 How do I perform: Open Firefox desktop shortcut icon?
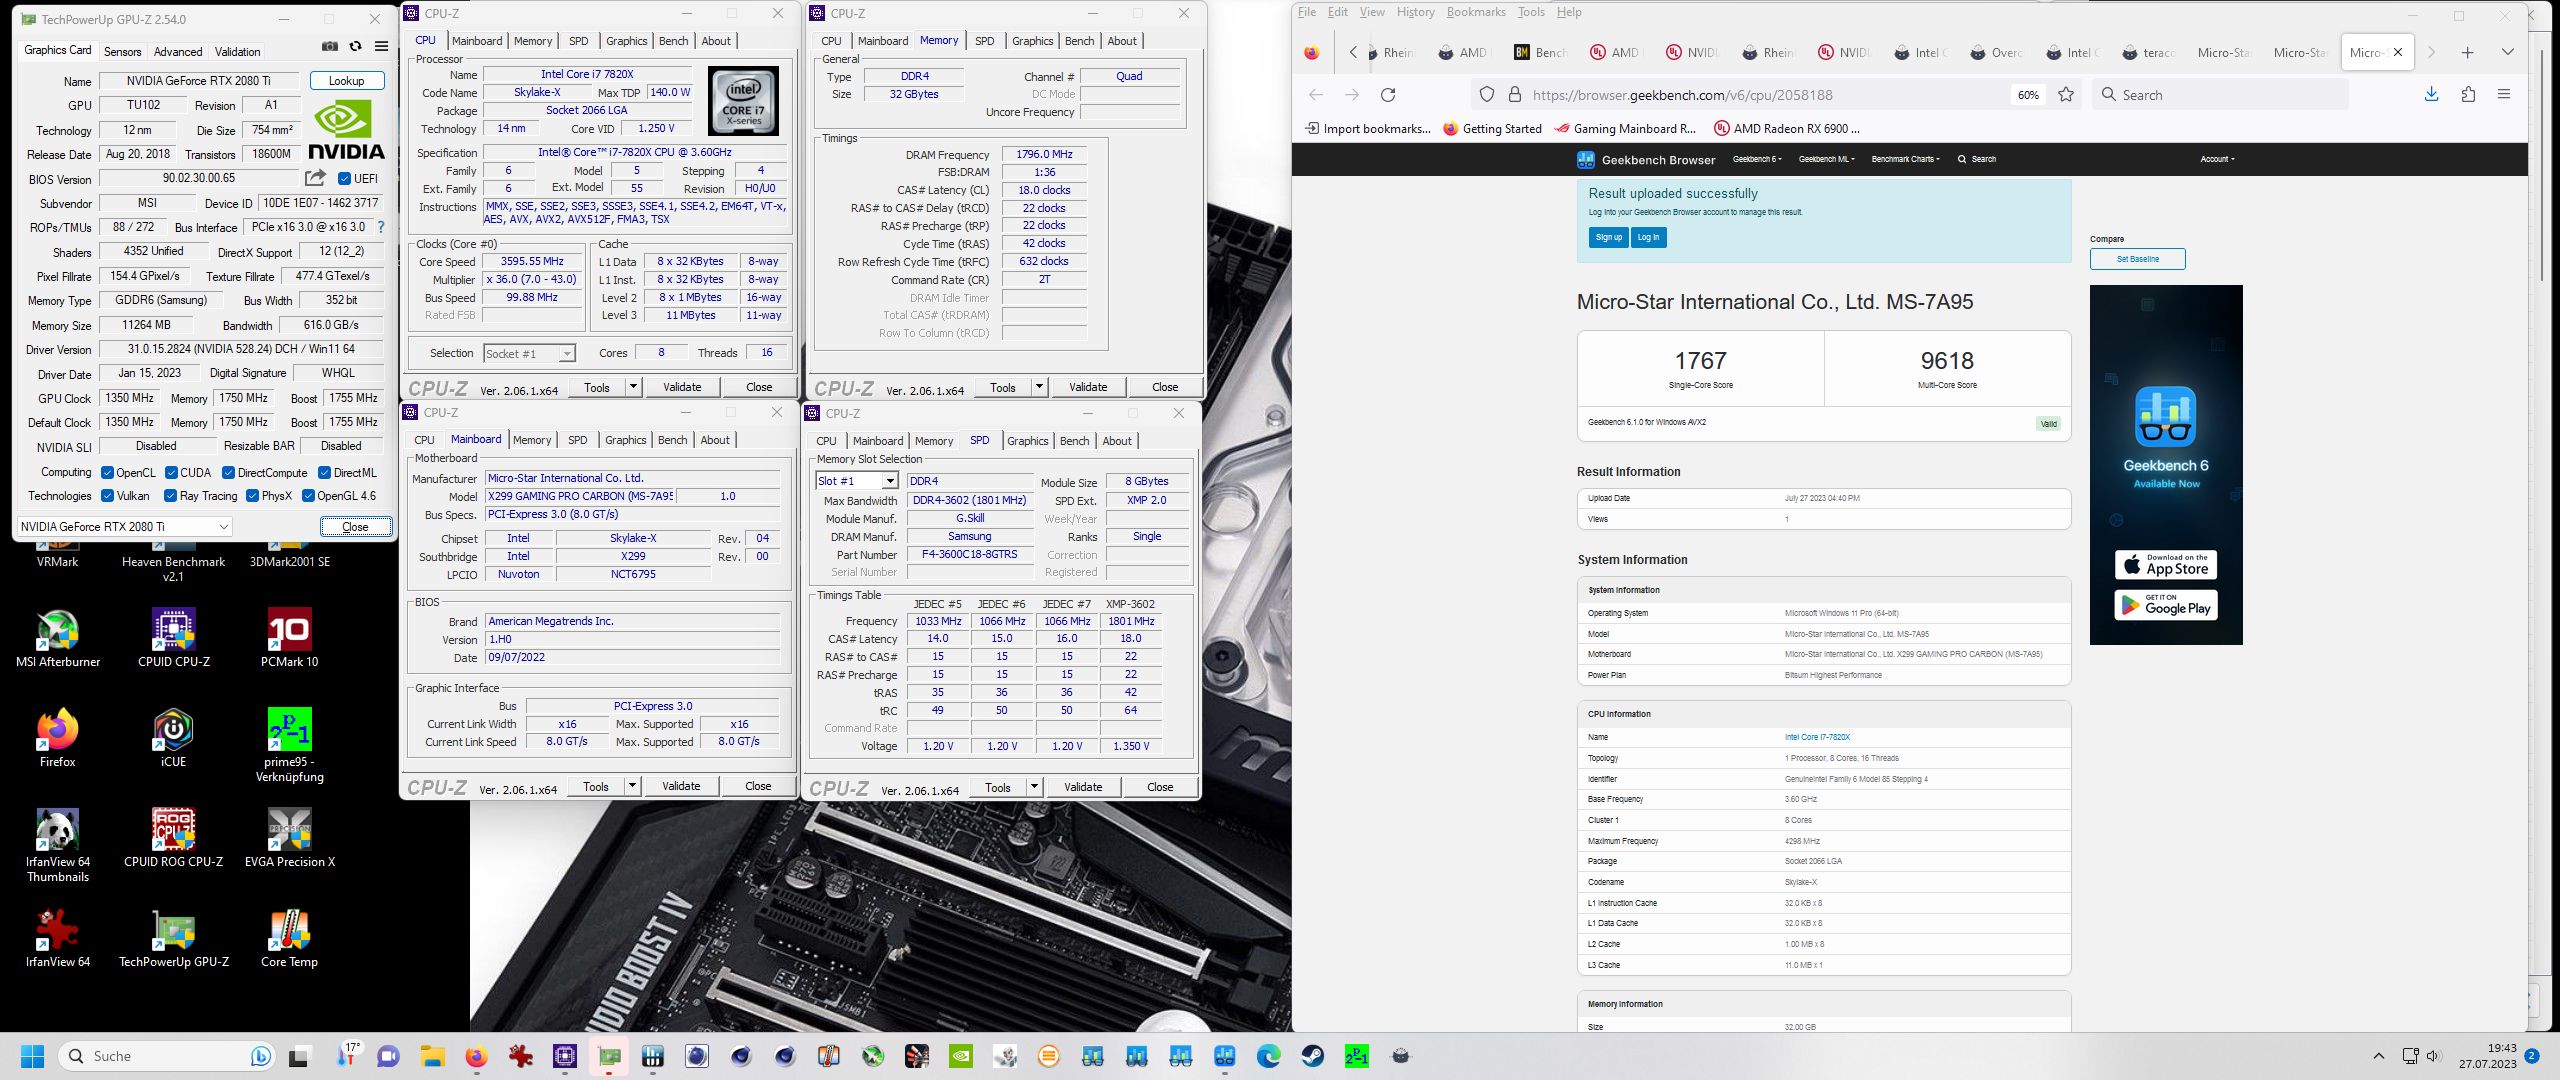click(58, 738)
